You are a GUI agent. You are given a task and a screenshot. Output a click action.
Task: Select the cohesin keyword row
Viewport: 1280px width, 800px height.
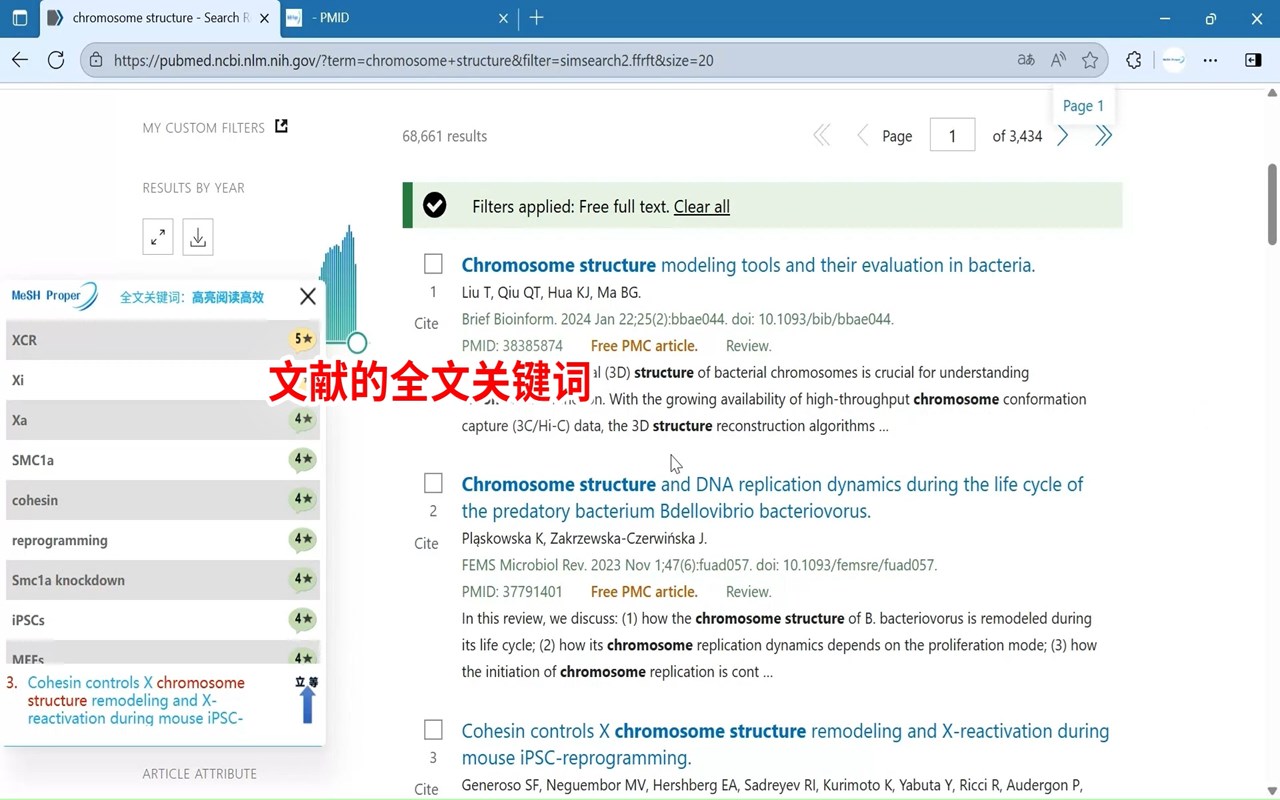[x=163, y=500]
